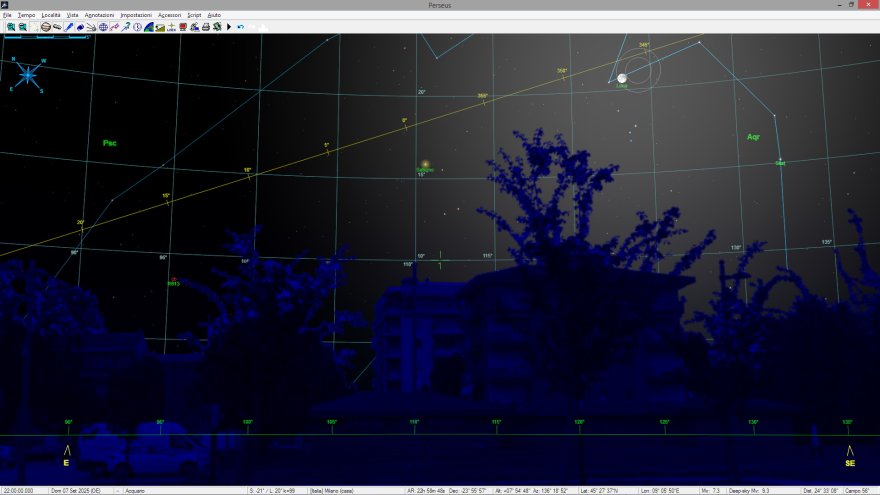
Task: Click the compass rose orientation indicator
Action: point(28,74)
